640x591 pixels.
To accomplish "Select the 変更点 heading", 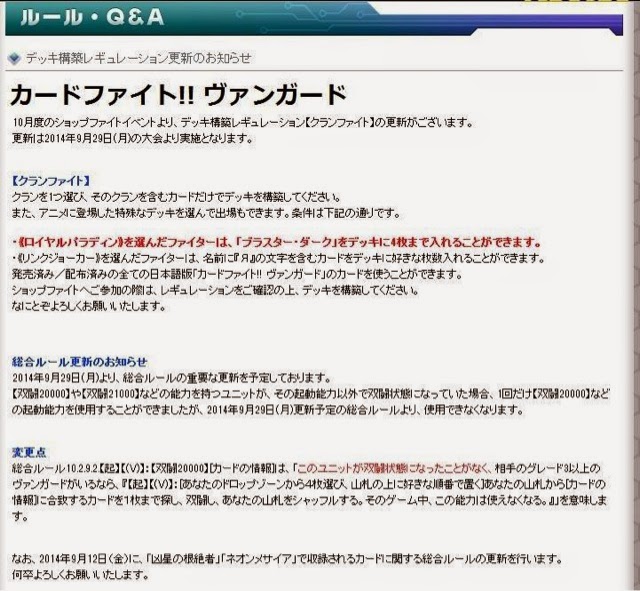I will (x=29, y=452).
